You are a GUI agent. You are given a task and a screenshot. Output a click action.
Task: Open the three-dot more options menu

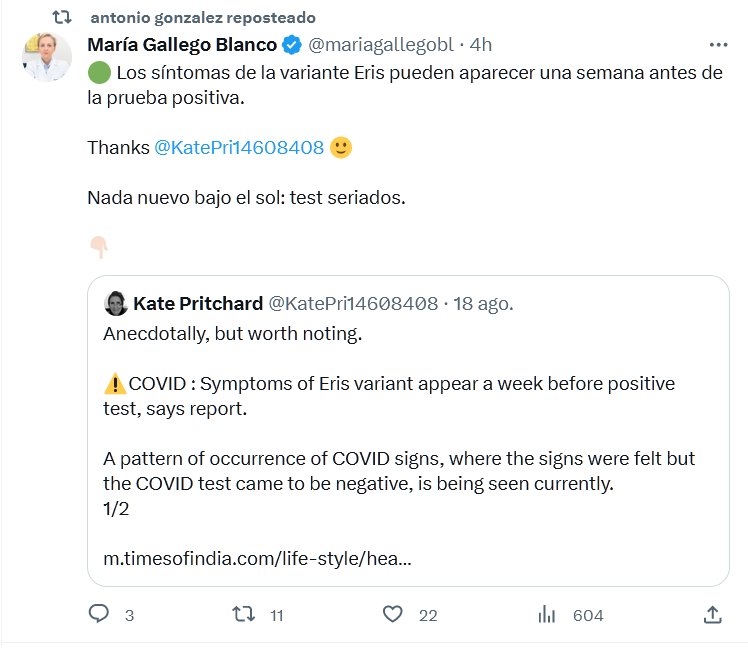coord(718,45)
